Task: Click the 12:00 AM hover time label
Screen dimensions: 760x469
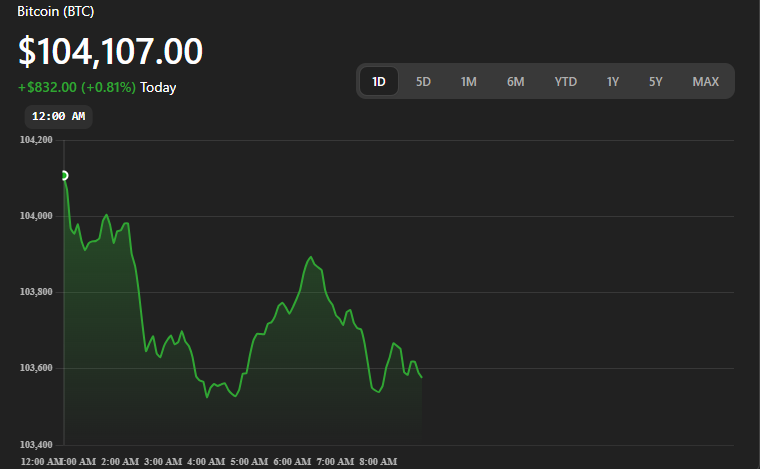Action: [58, 116]
